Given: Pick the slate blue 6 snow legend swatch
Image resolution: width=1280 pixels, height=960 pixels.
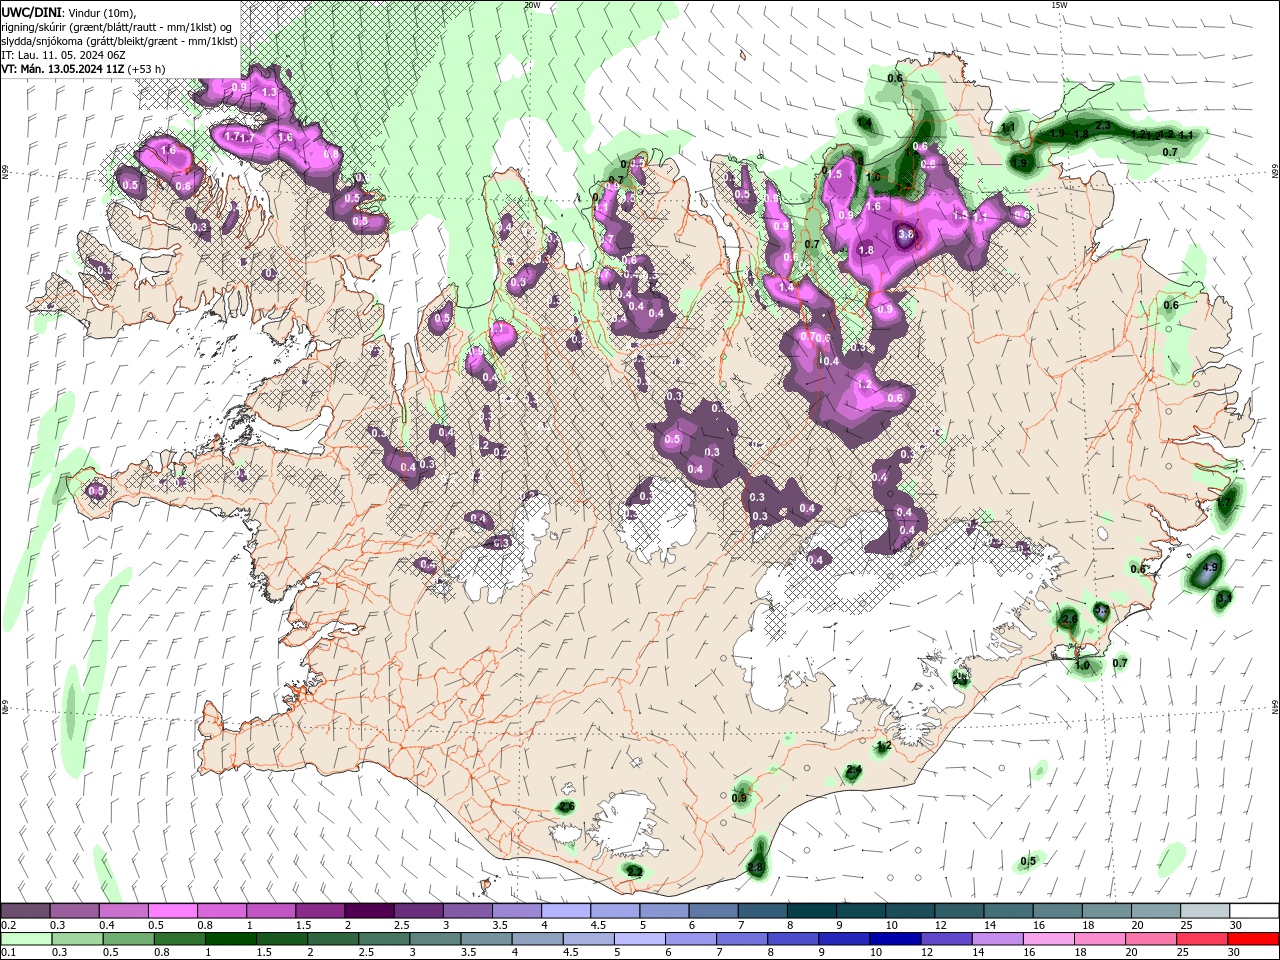Looking at the screenshot, I should click(713, 911).
